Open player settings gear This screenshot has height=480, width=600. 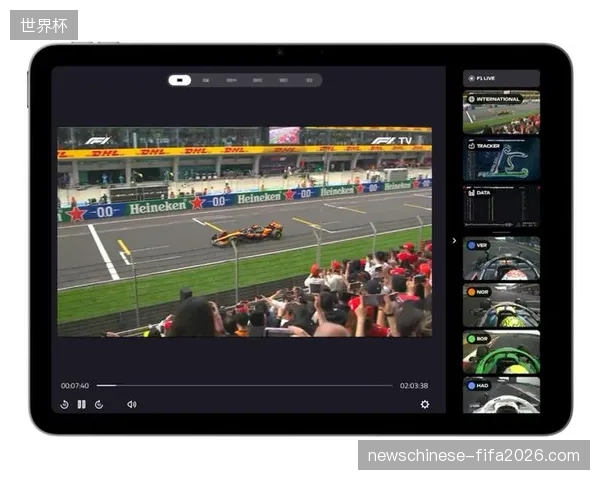(x=425, y=404)
